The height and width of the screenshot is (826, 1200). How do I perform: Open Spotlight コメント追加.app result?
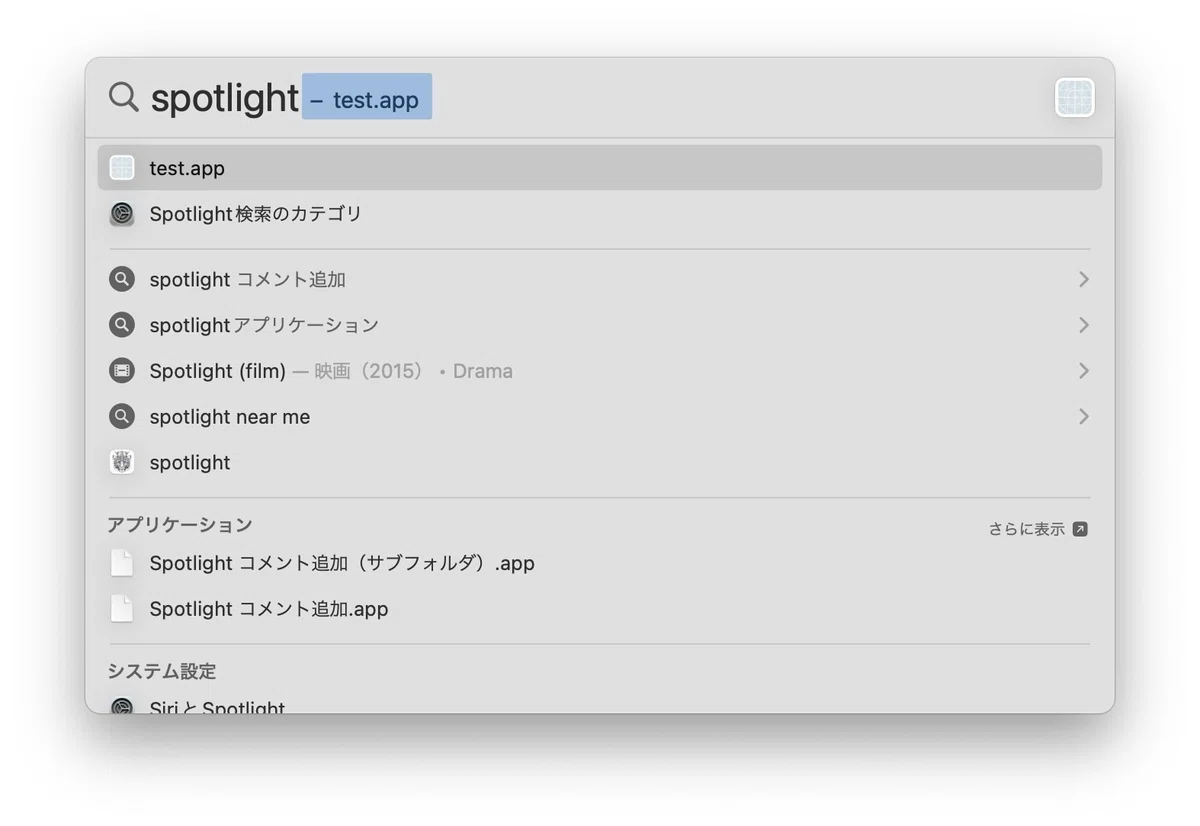[x=600, y=609]
